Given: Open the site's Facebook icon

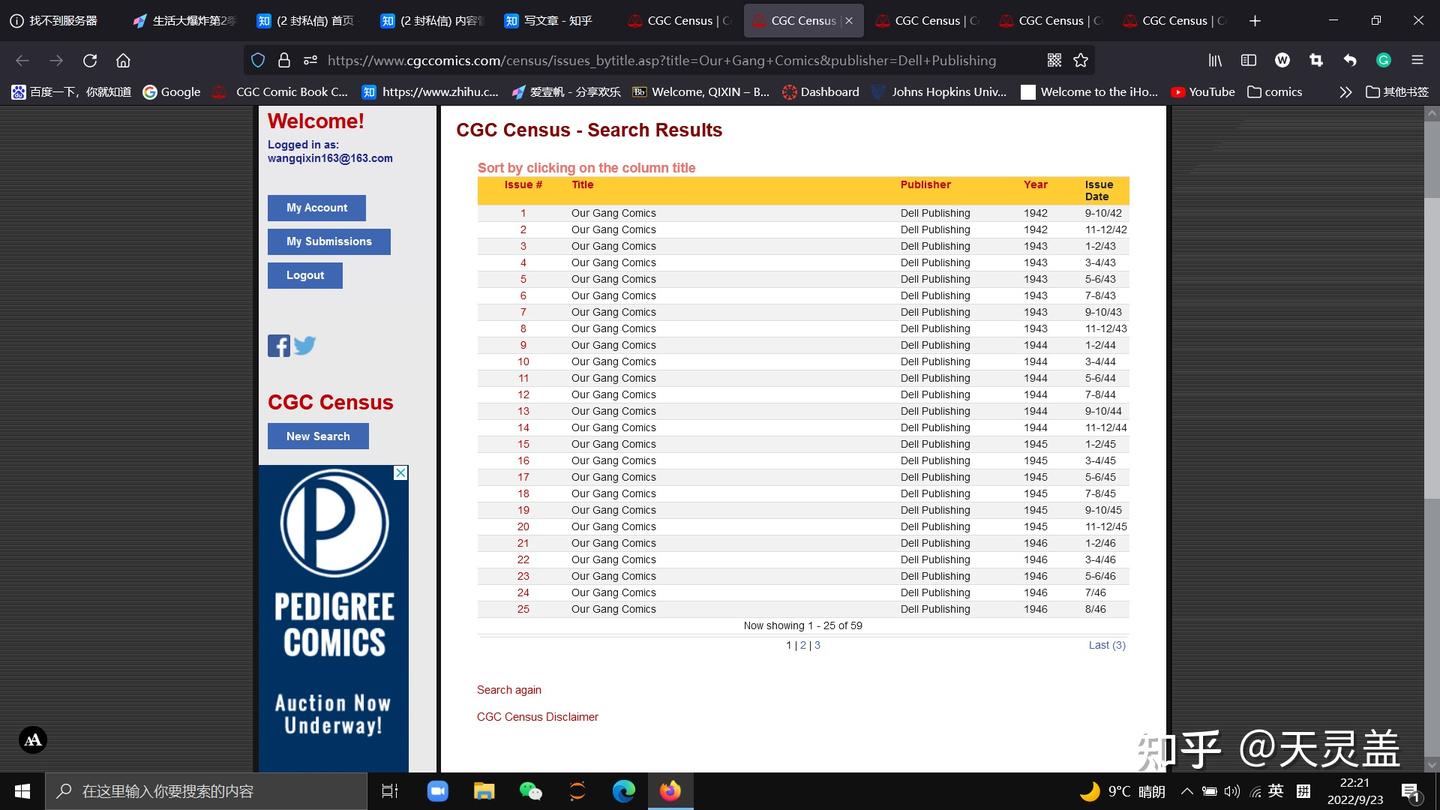Looking at the screenshot, I should coord(279,346).
